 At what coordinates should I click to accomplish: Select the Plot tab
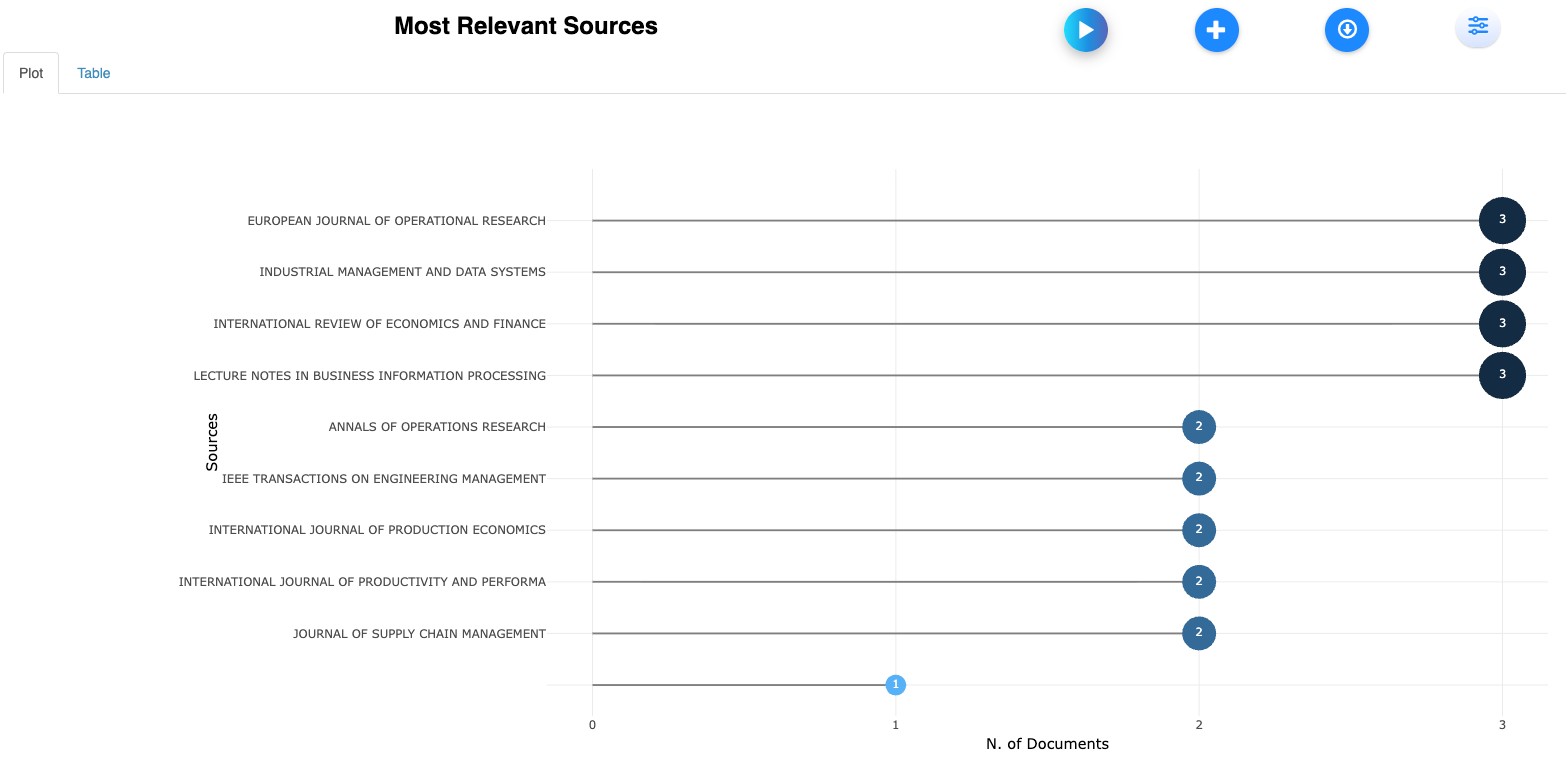tap(31, 73)
